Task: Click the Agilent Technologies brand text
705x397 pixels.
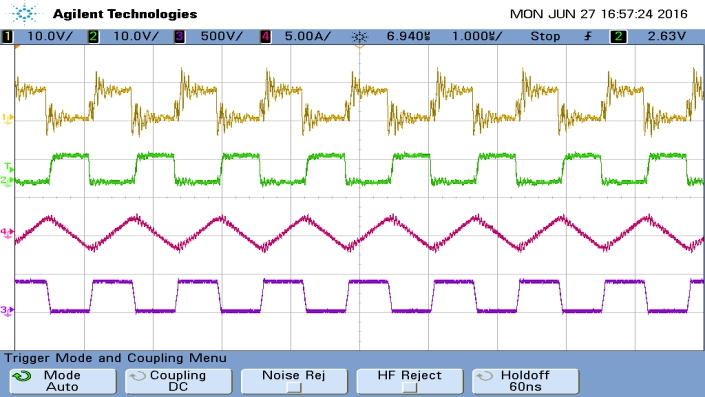Action: [125, 14]
